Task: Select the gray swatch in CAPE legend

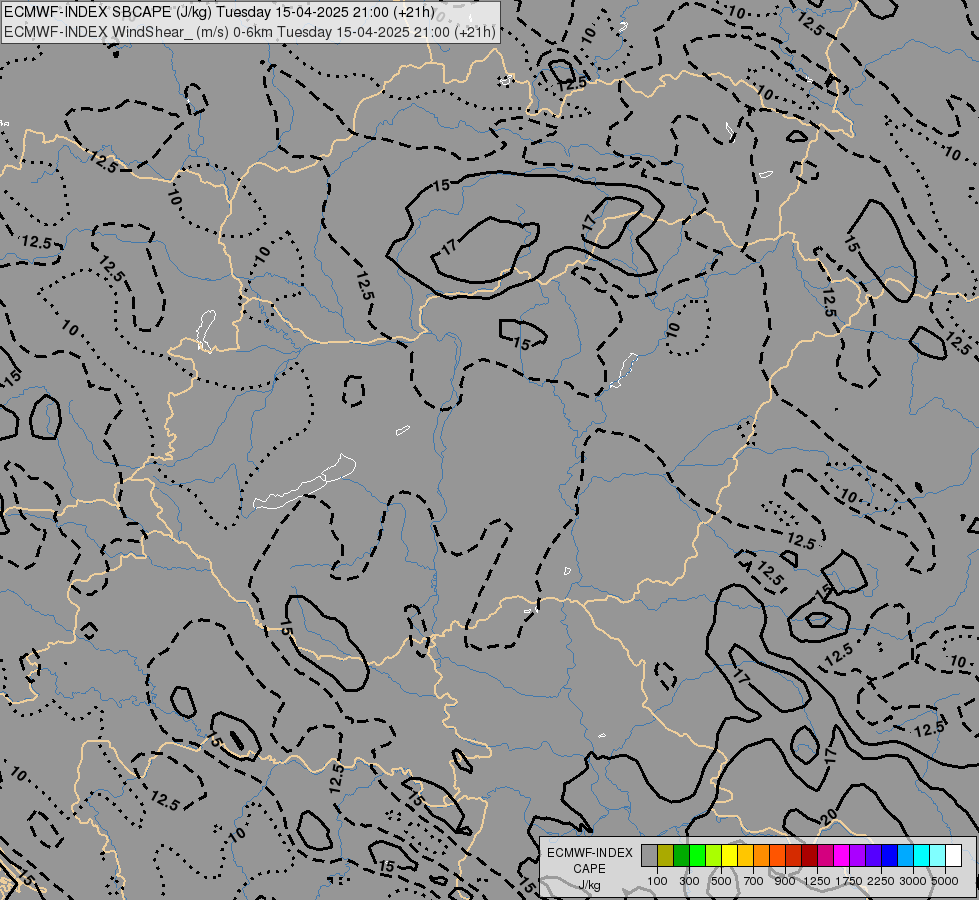Action: point(649,855)
